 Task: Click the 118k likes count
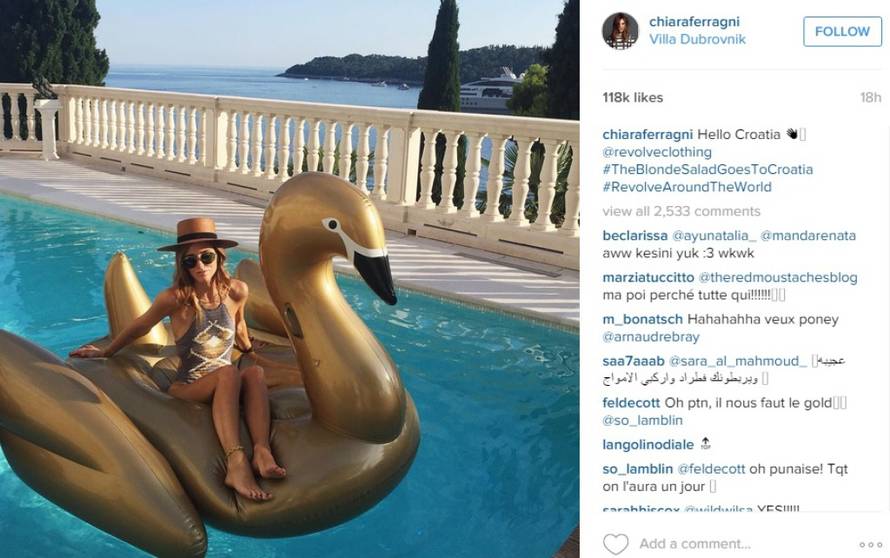pyautogui.click(x=633, y=98)
